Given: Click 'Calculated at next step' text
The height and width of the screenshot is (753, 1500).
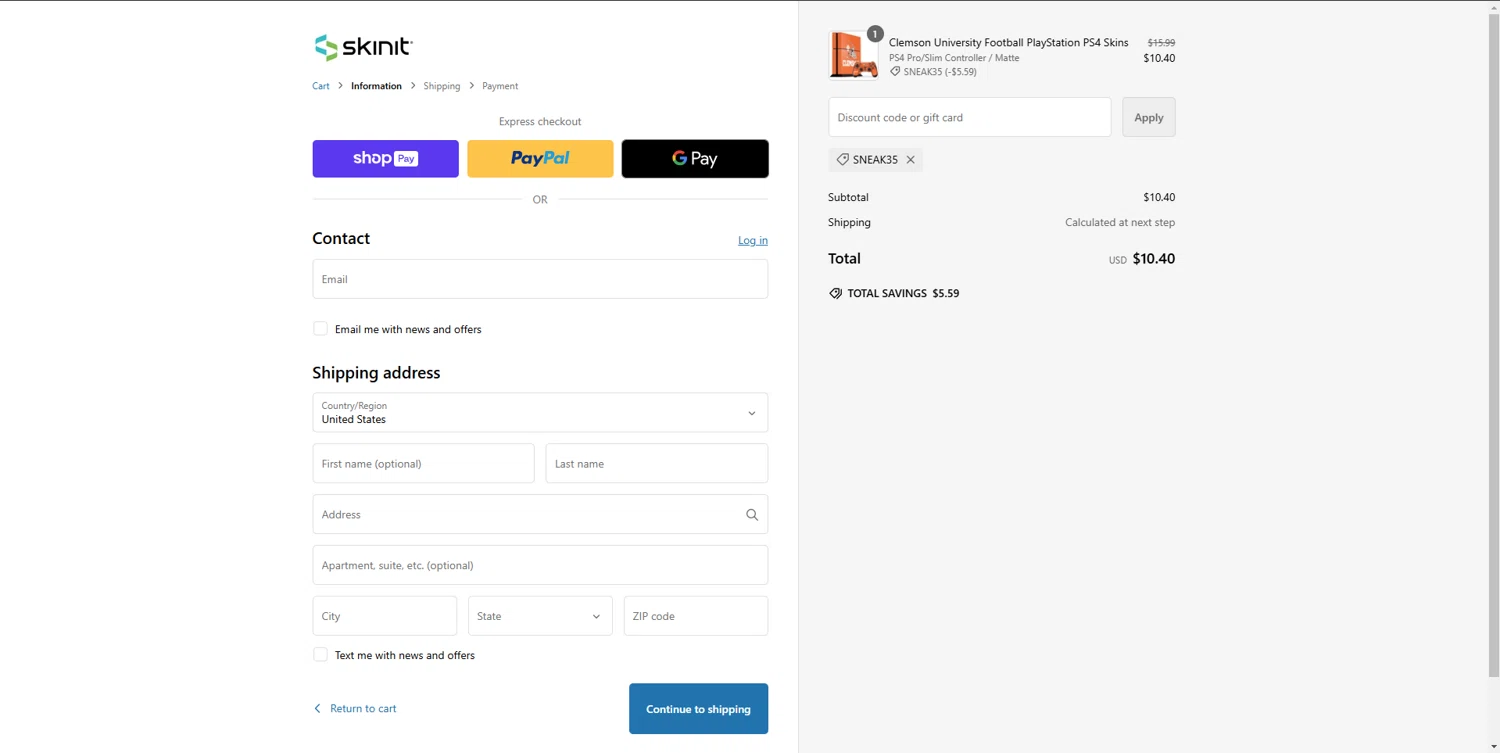Looking at the screenshot, I should coord(1120,223).
